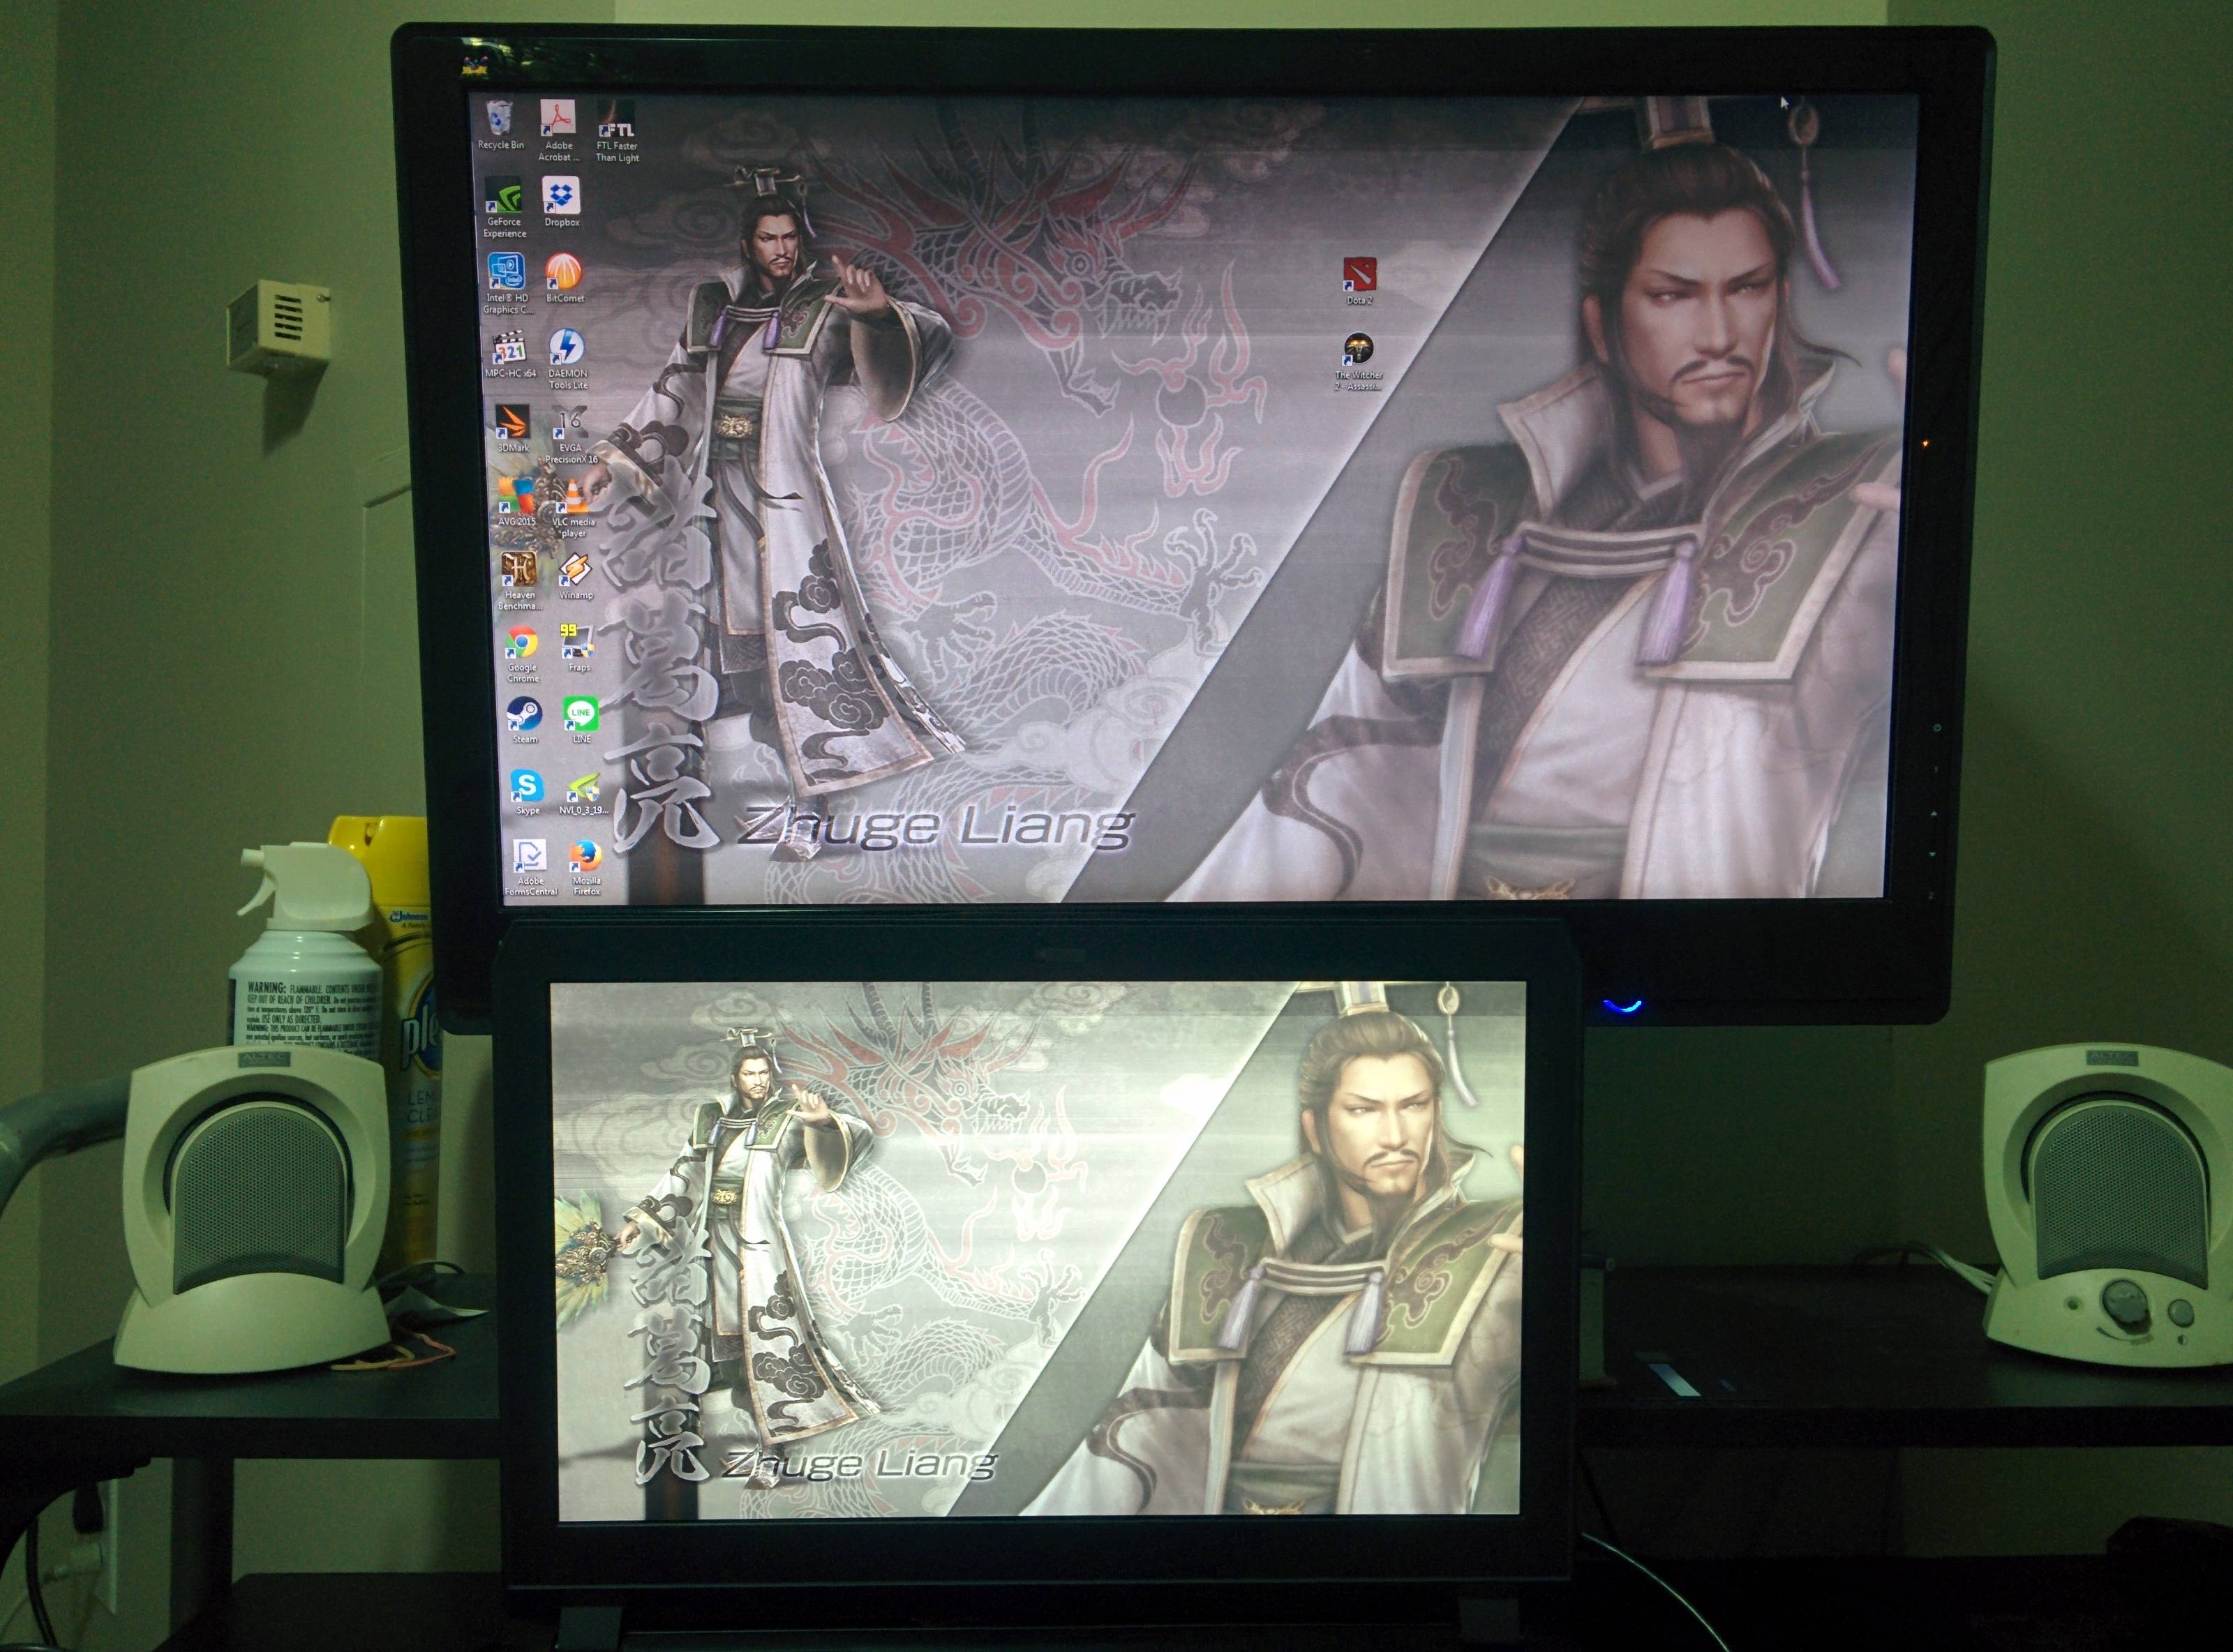Select the MPC-HC x64 player icon
This screenshot has height=1652, width=2233.
pyautogui.click(x=510, y=354)
